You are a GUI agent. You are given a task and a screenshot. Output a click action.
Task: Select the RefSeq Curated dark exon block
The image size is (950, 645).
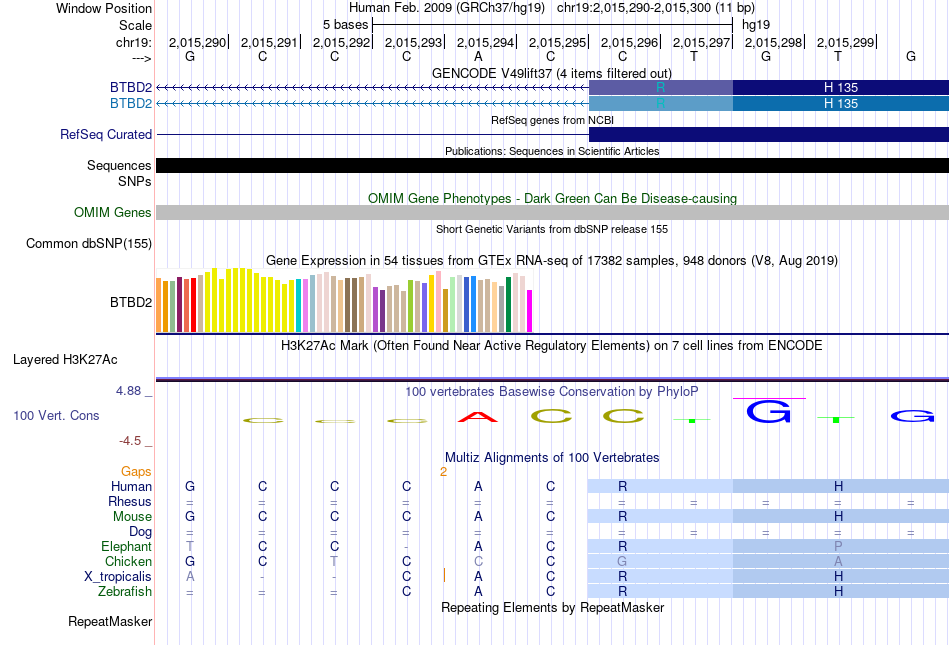[769, 134]
